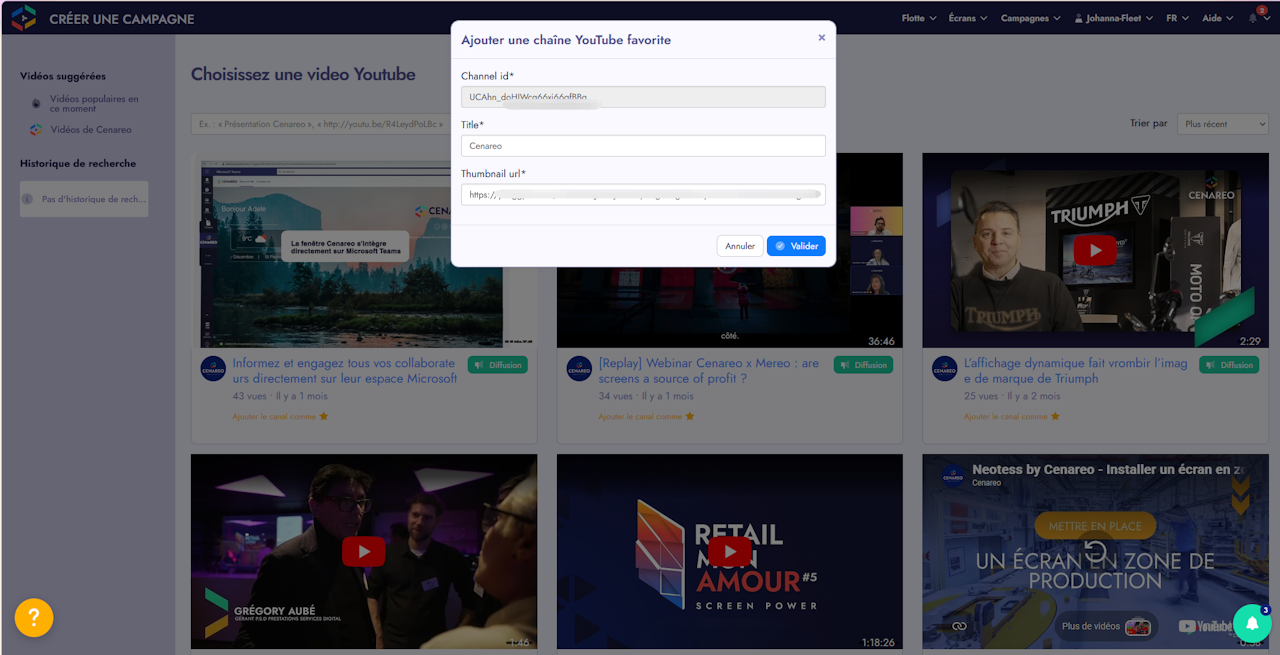Click Mettre en place on Neotess video
This screenshot has width=1280, height=655.
(x=1095, y=526)
